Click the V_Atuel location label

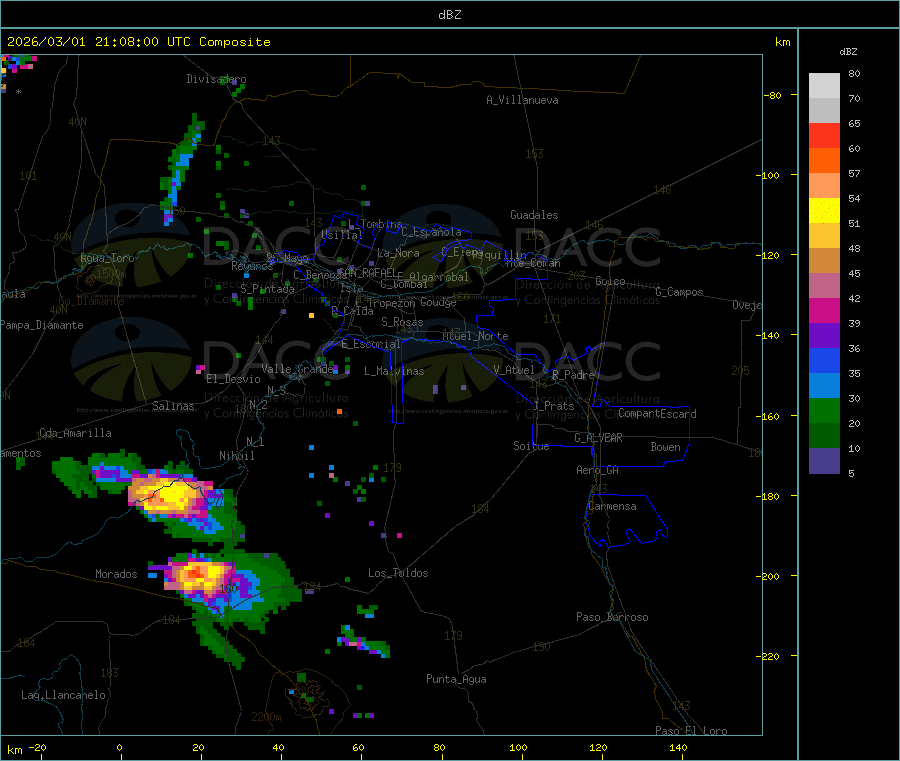click(514, 370)
